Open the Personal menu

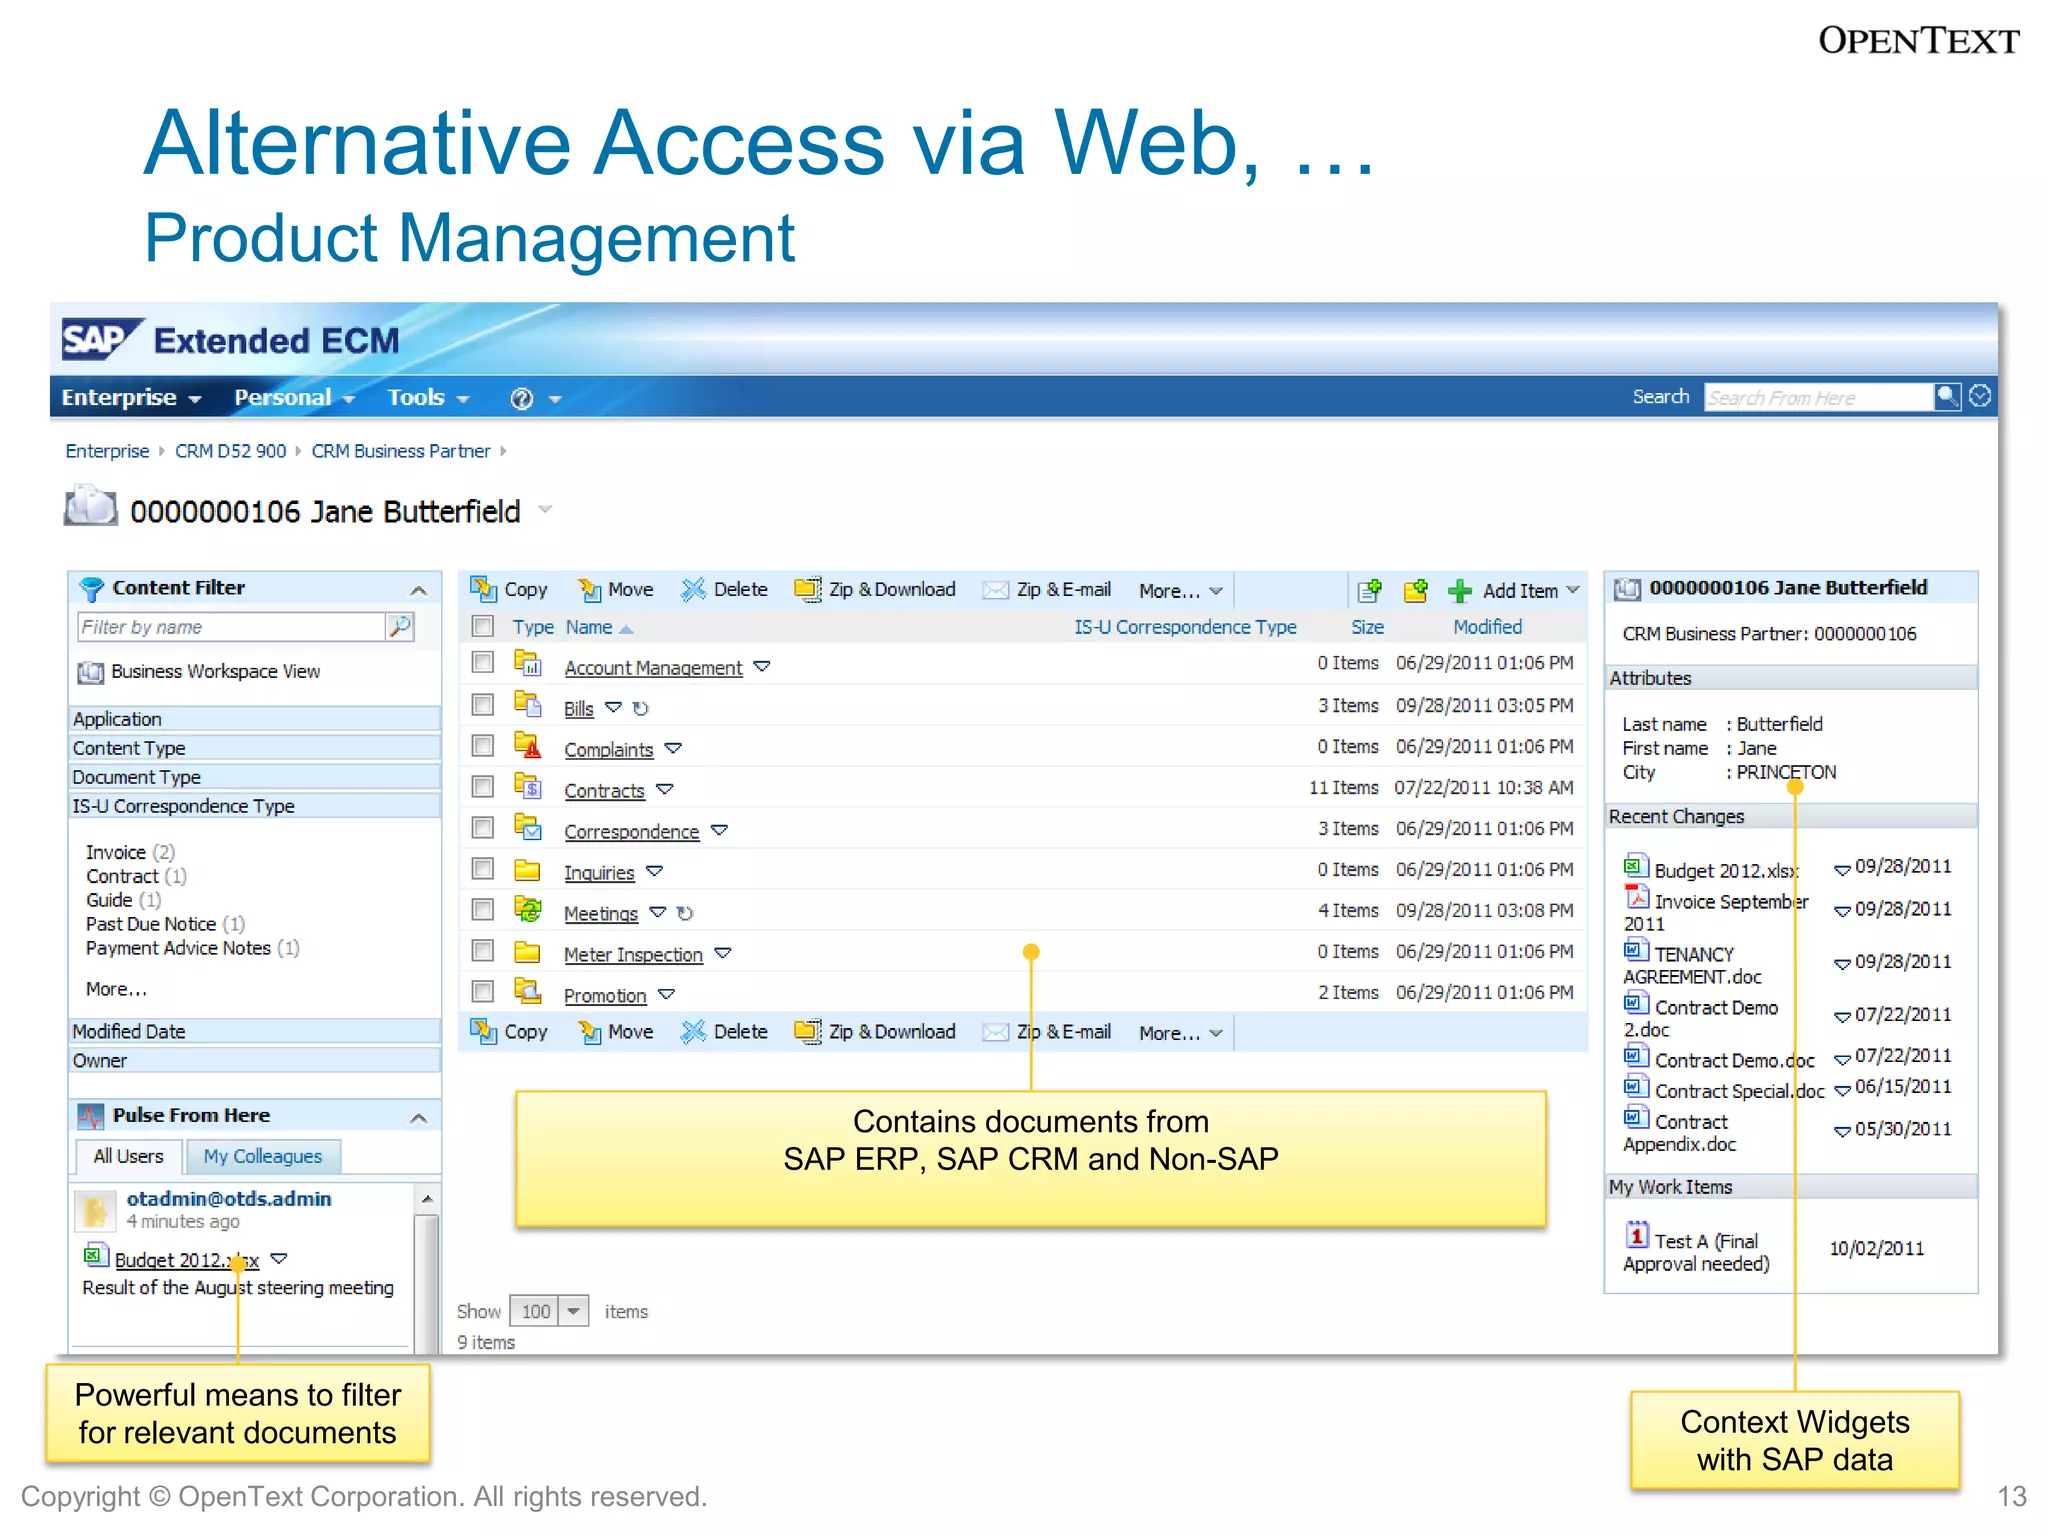coord(294,398)
